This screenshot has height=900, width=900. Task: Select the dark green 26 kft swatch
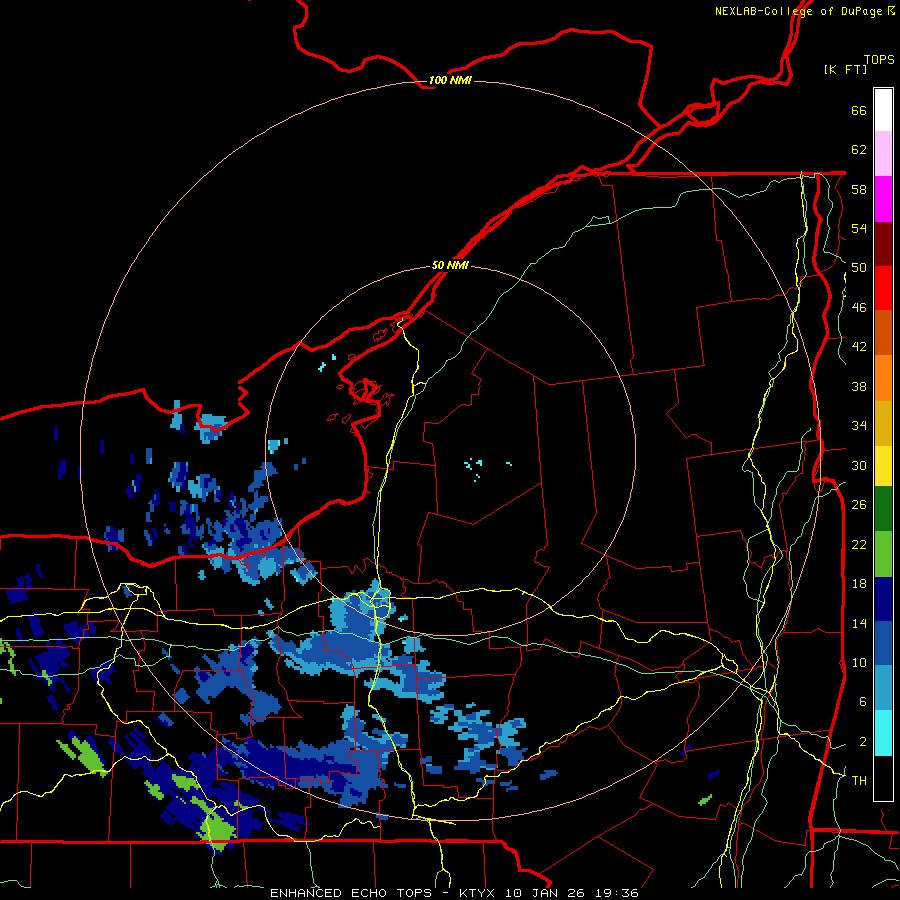point(883,509)
